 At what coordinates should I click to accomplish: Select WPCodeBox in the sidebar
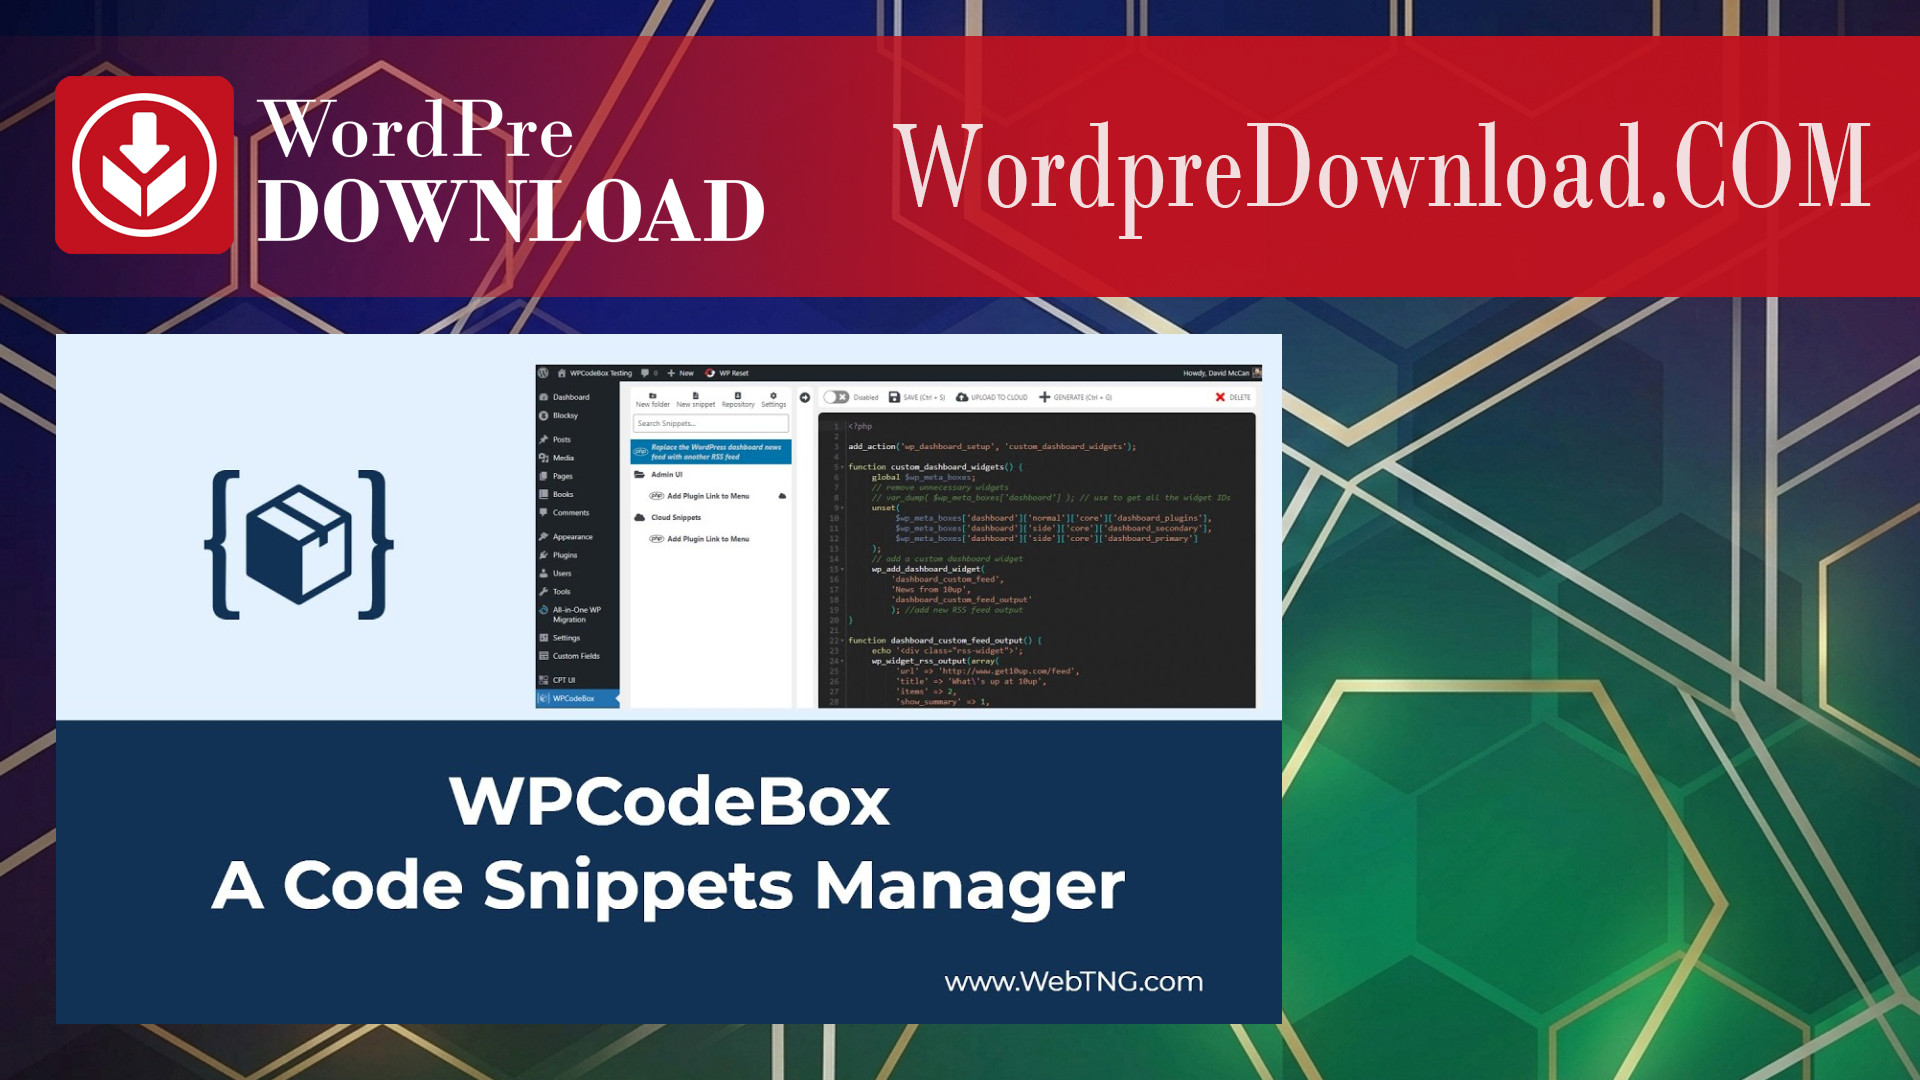[578, 698]
